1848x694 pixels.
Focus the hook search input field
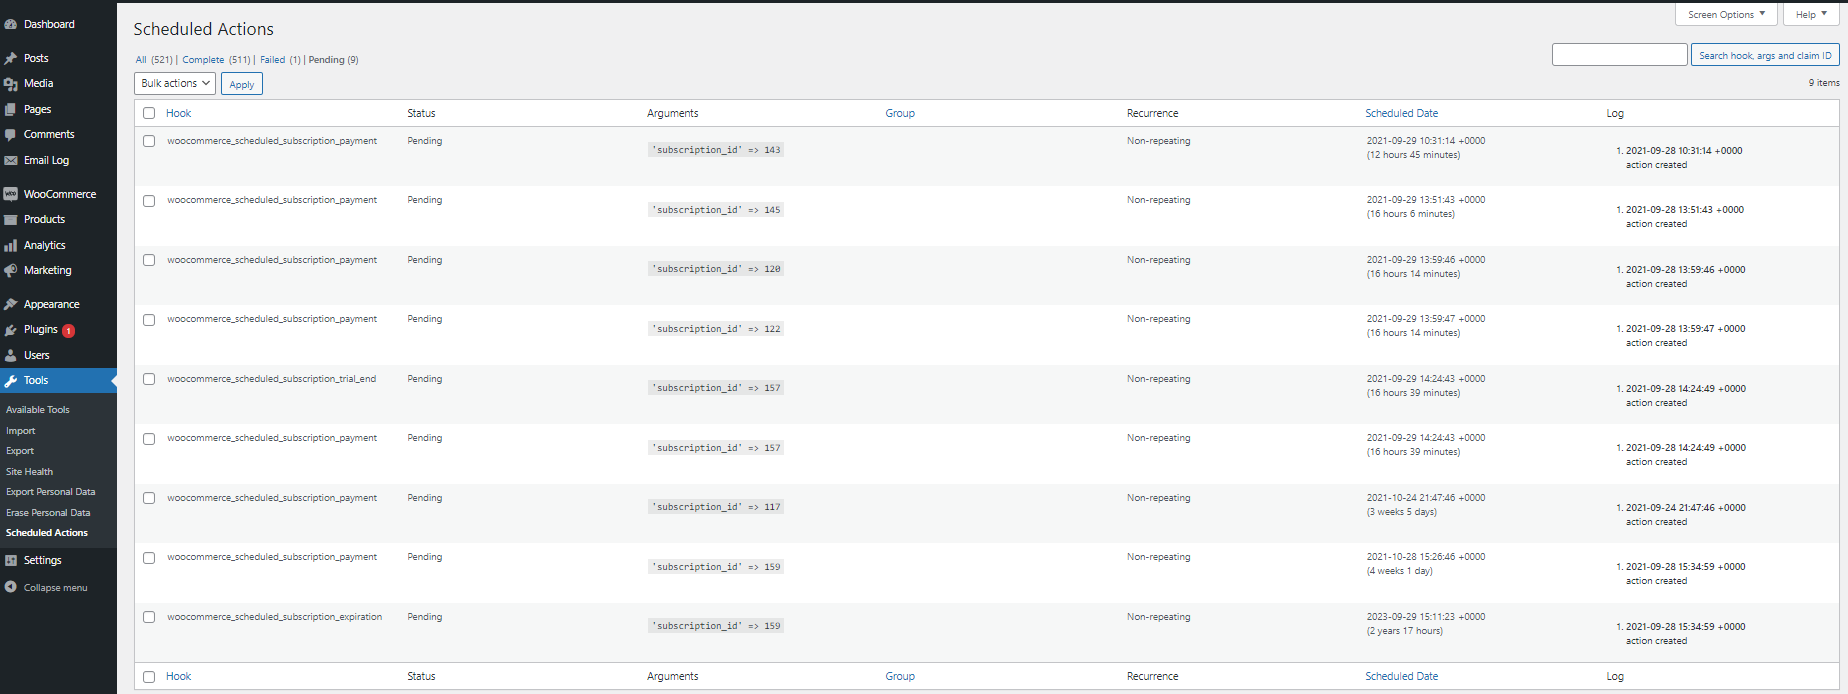(1619, 55)
